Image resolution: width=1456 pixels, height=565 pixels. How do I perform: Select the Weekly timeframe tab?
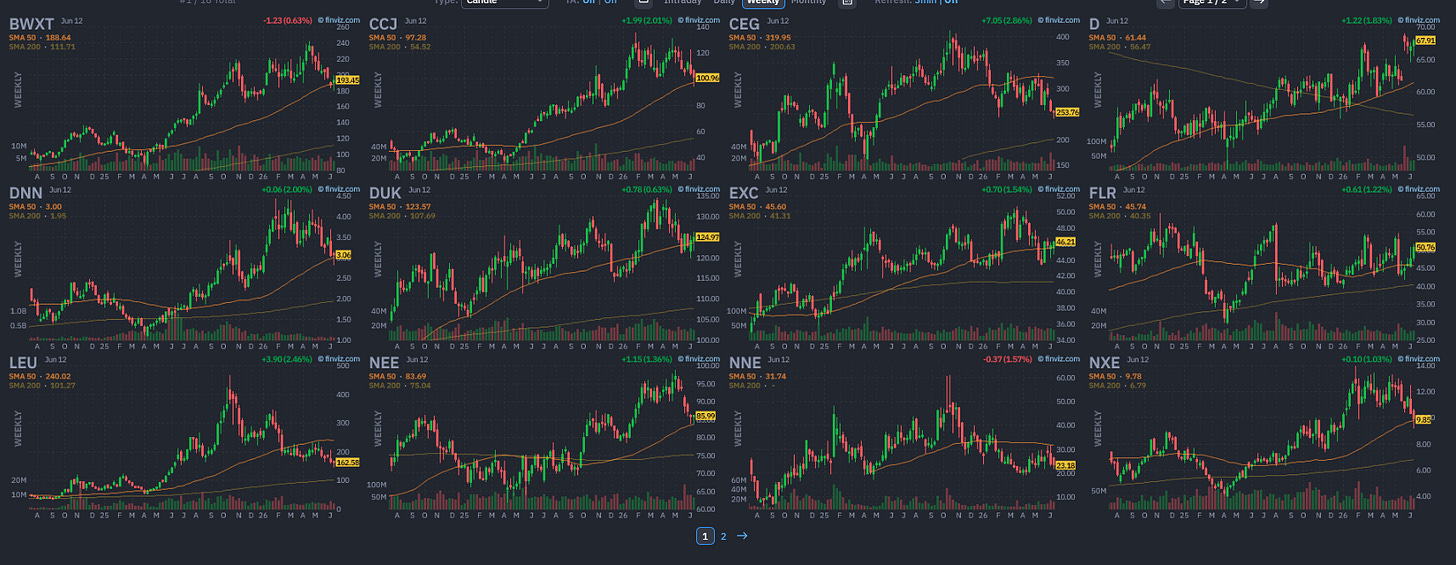[765, 3]
